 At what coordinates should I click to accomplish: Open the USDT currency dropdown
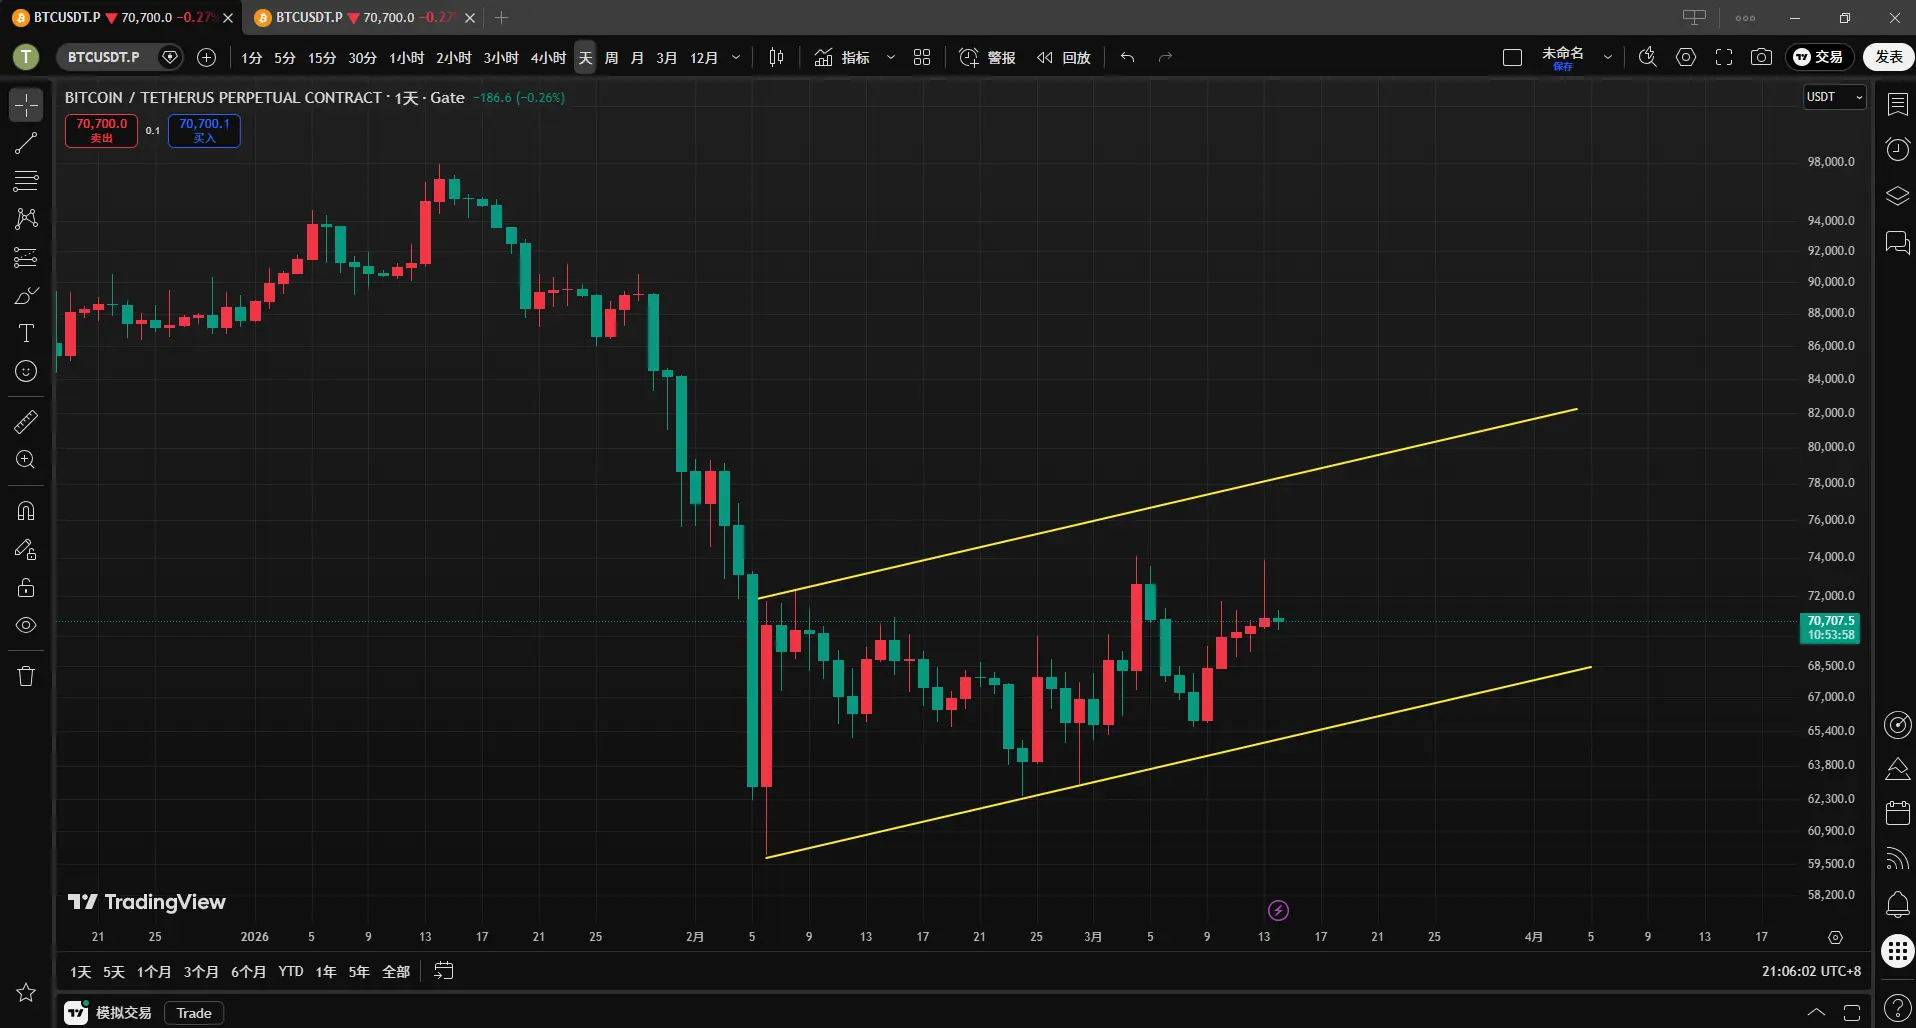tap(1834, 97)
